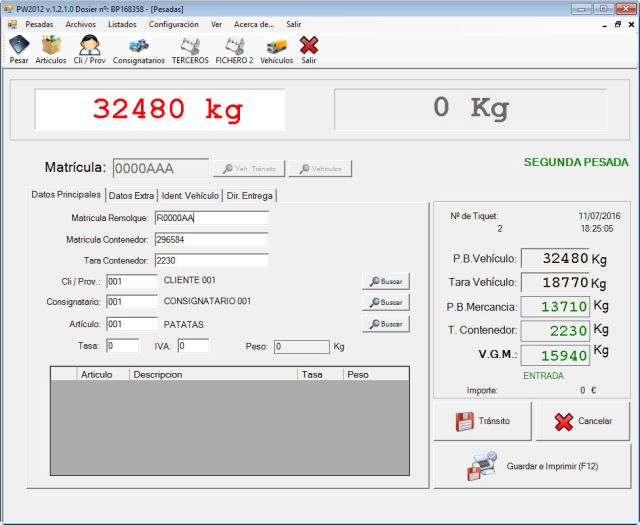Viewport: 640px width, 525px height.
Task: Switch to the Ident. Vehículo tab
Action: [x=190, y=196]
